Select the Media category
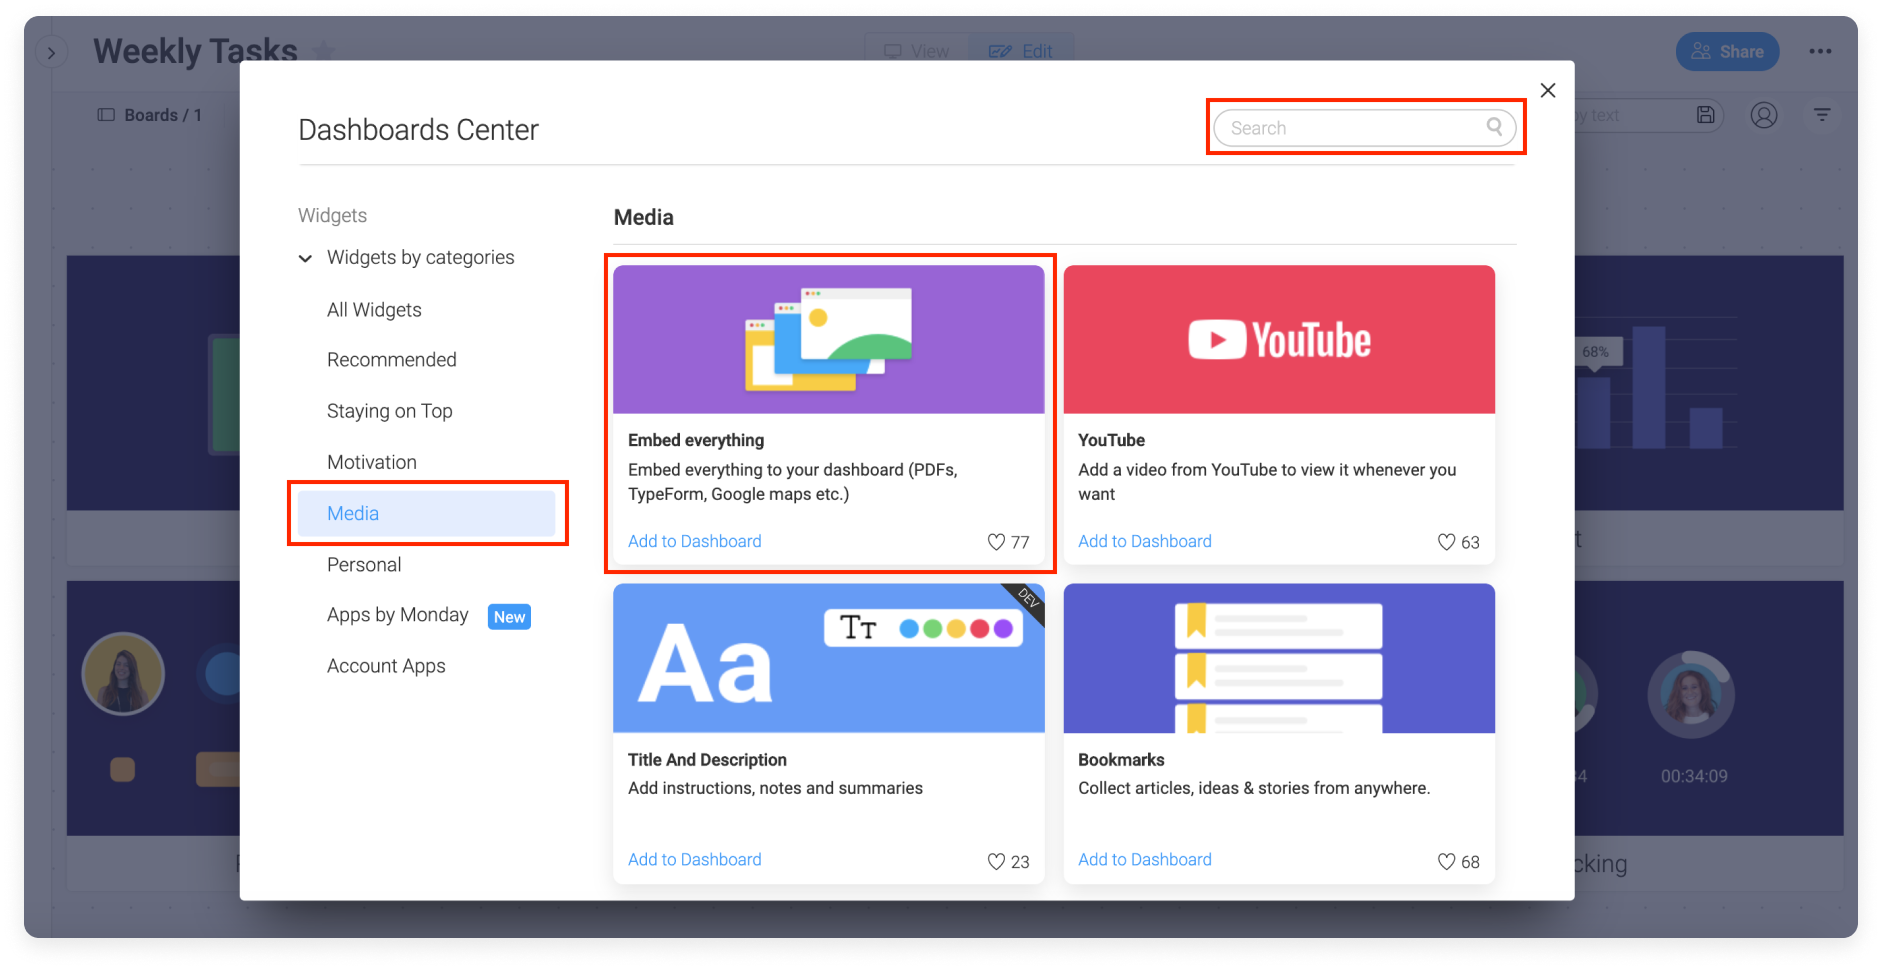Image resolution: width=1882 pixels, height=970 pixels. [x=427, y=513]
